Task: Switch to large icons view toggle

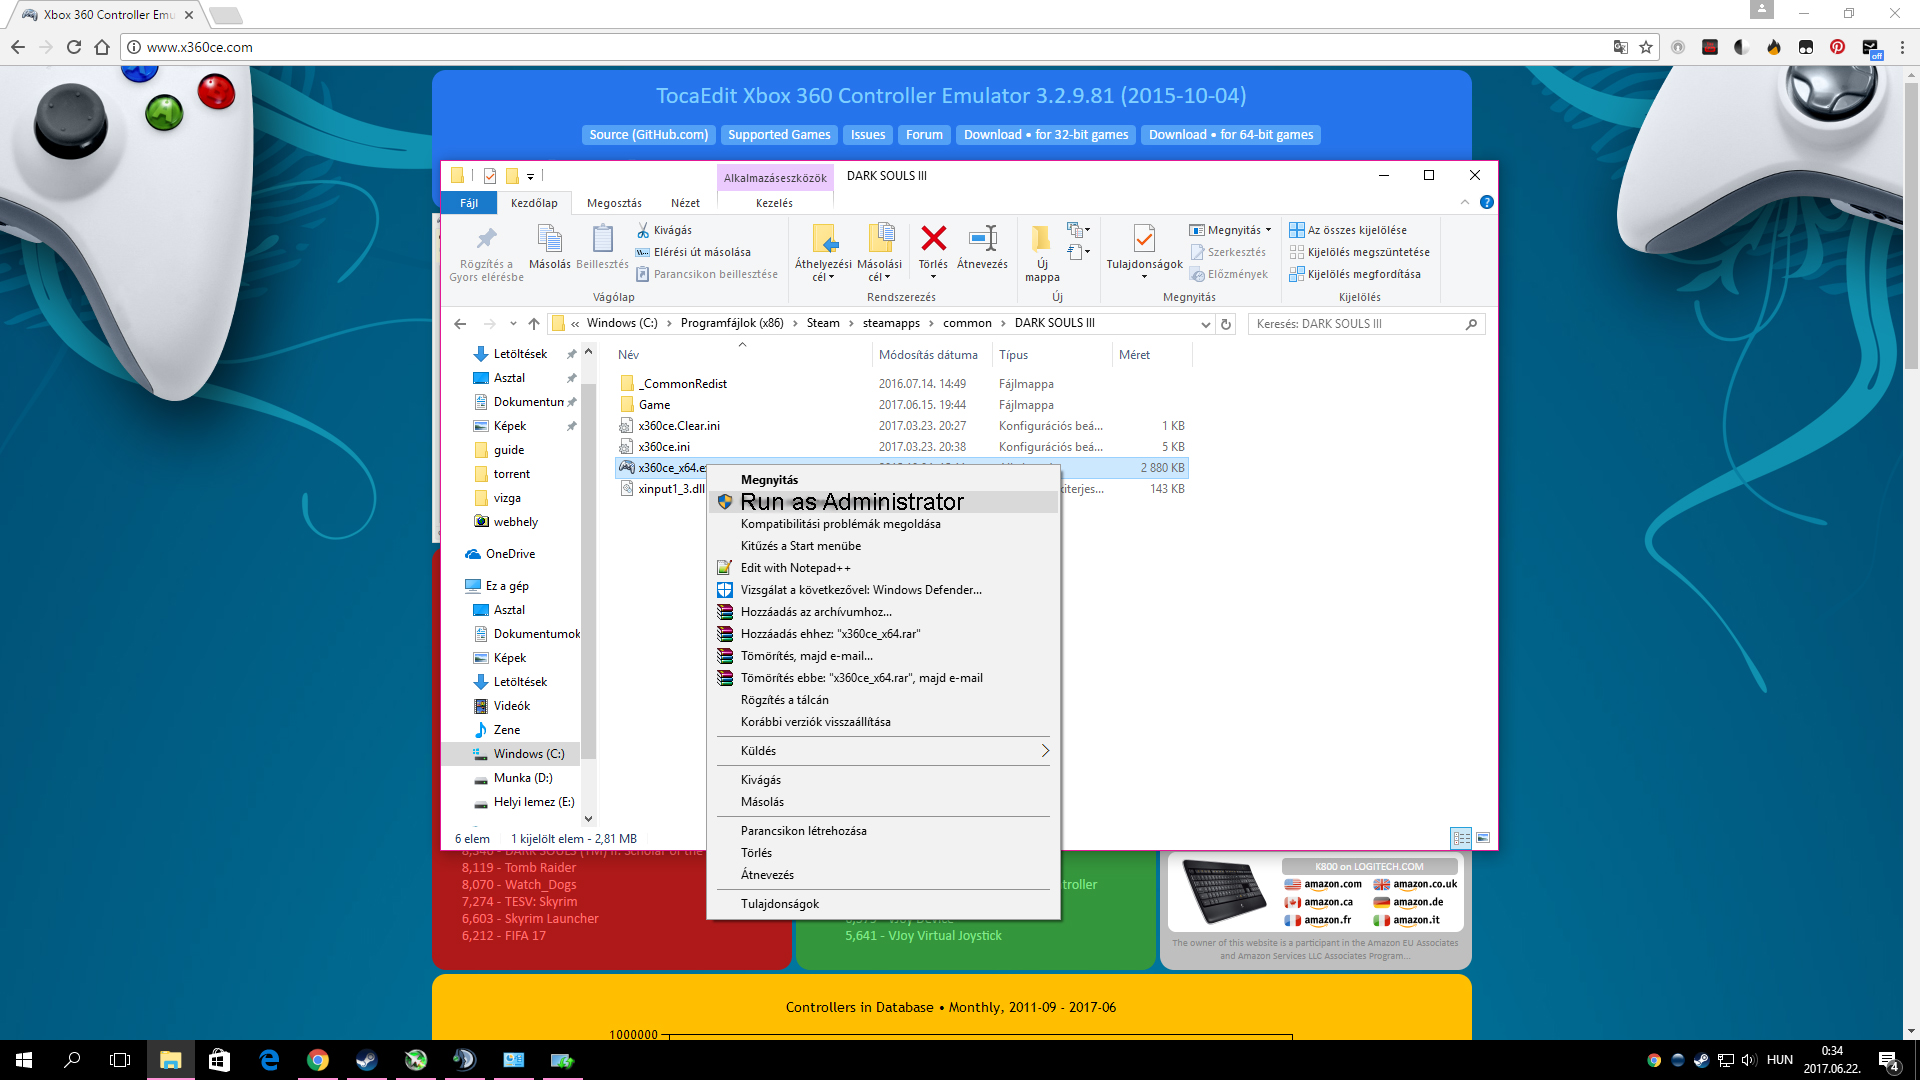Action: 1483,838
